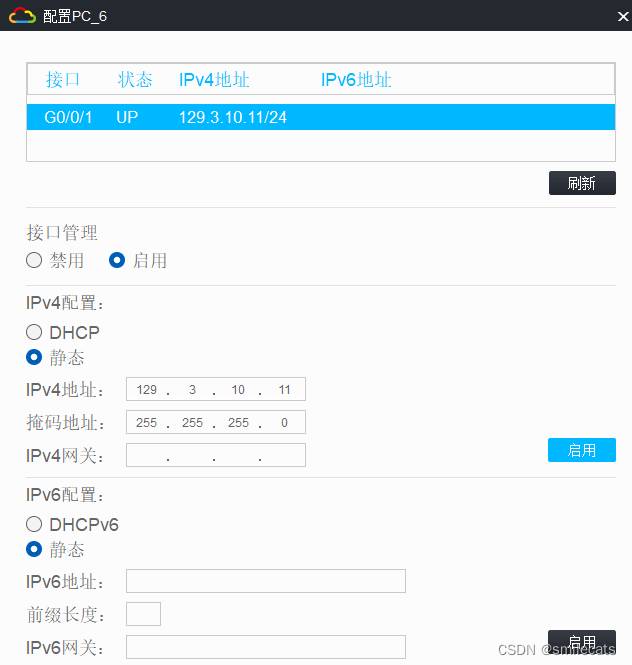Image resolution: width=632 pixels, height=665 pixels.
Task: Apply IPv4 settings with blue 启用 button
Action: (x=581, y=450)
